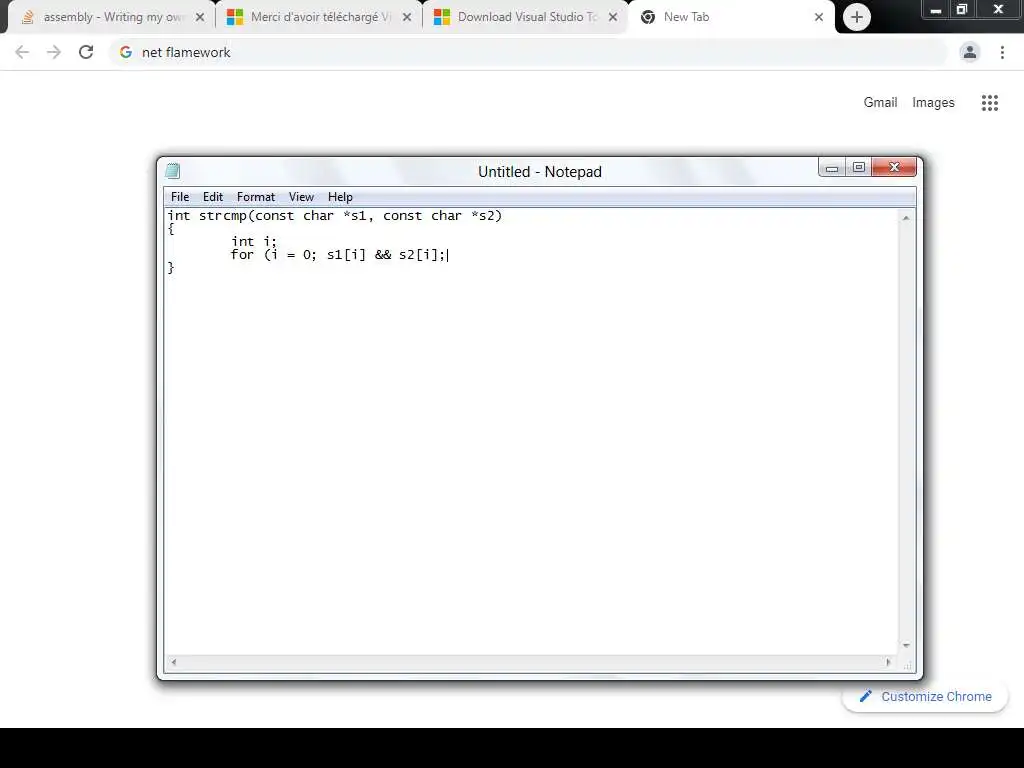Open the Chrome profile avatar
Image resolution: width=1024 pixels, height=768 pixels.
(970, 52)
